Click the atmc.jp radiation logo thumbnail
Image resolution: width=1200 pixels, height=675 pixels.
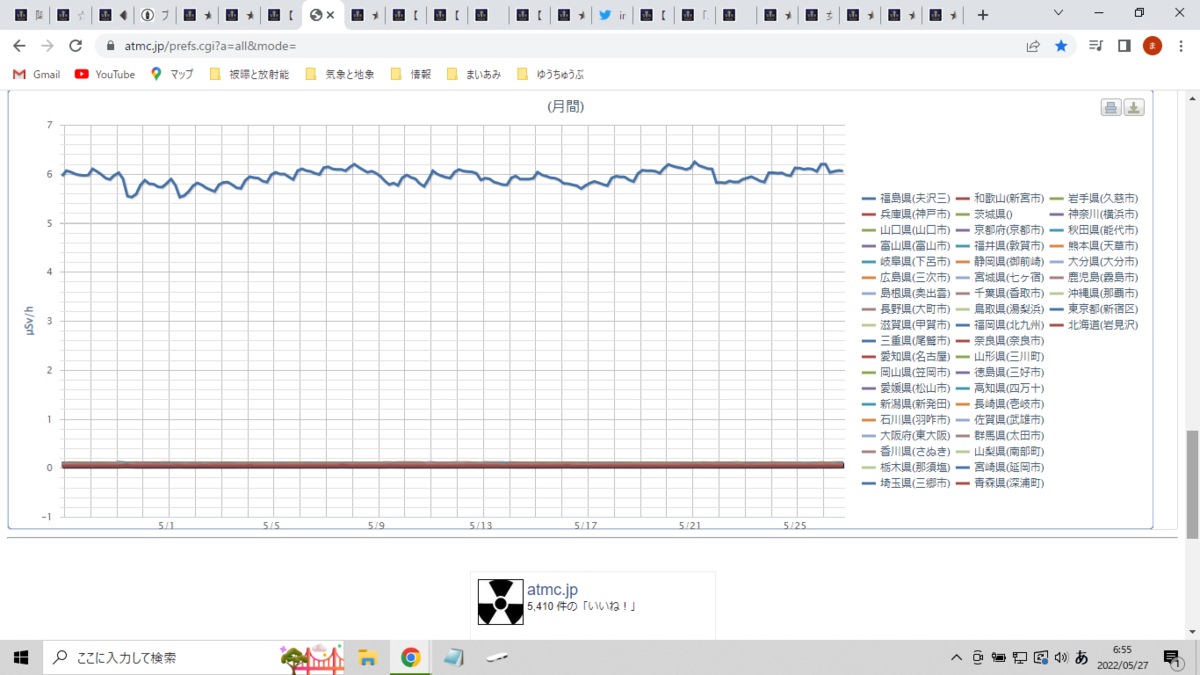tap(500, 602)
